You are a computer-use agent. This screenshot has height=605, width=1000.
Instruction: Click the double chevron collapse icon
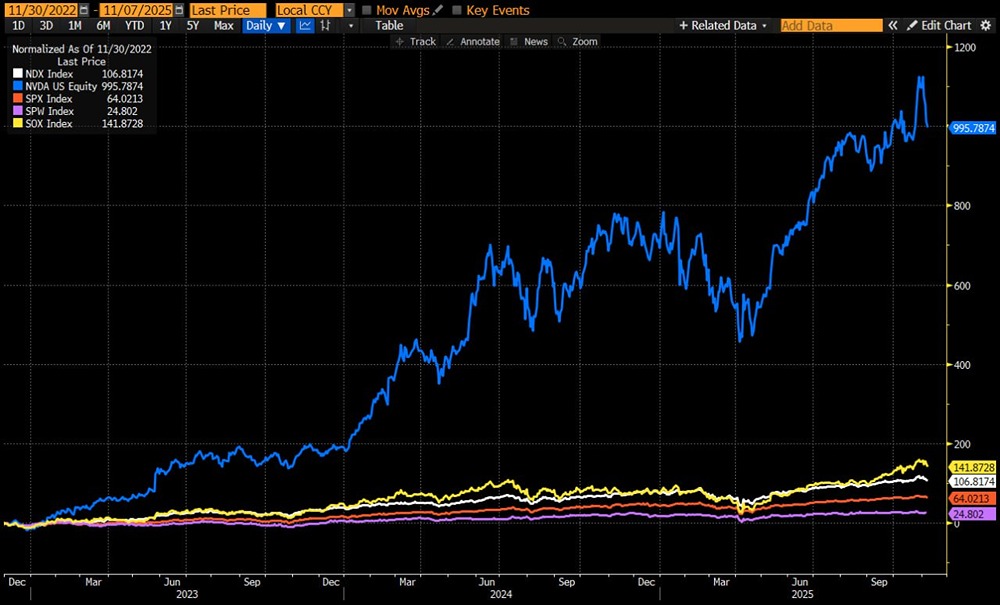point(893,25)
